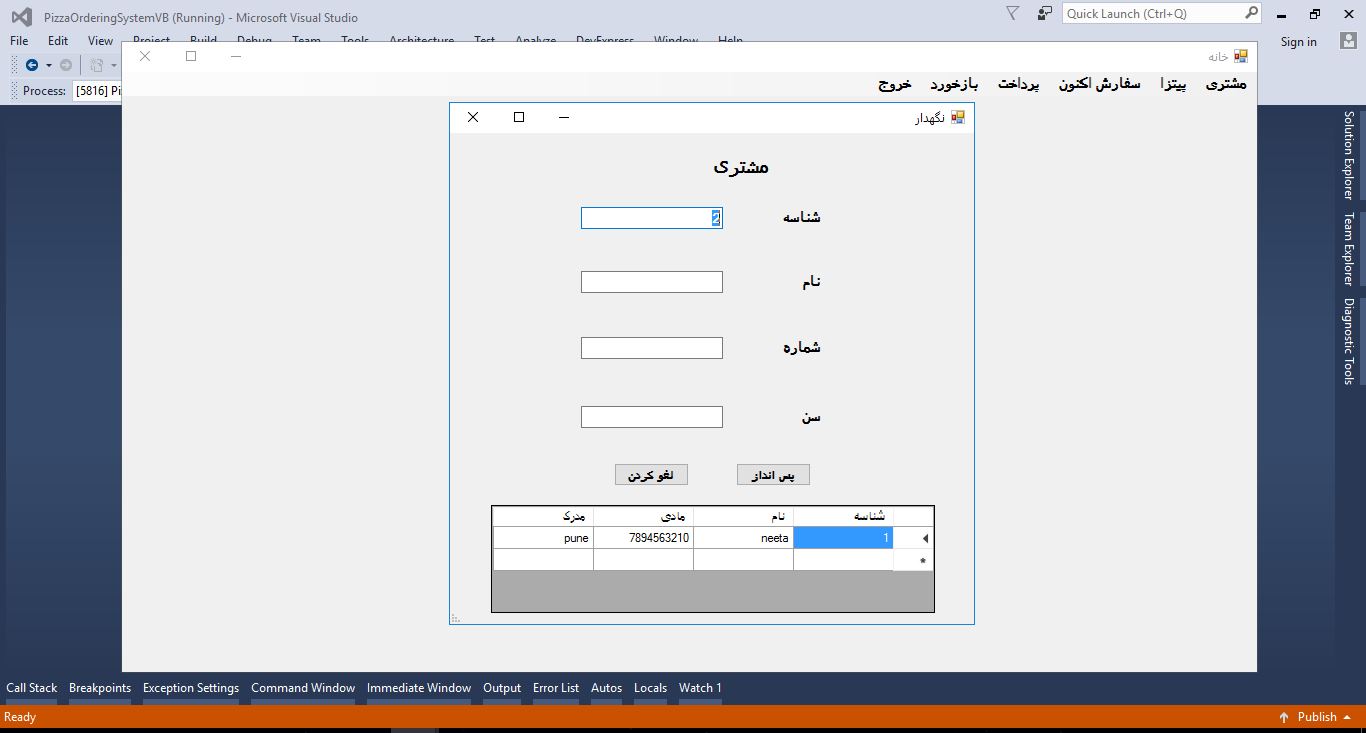Image resolution: width=1366 pixels, height=733 pixels.
Task: Click the مادی column header in grid
Action: click(643, 517)
